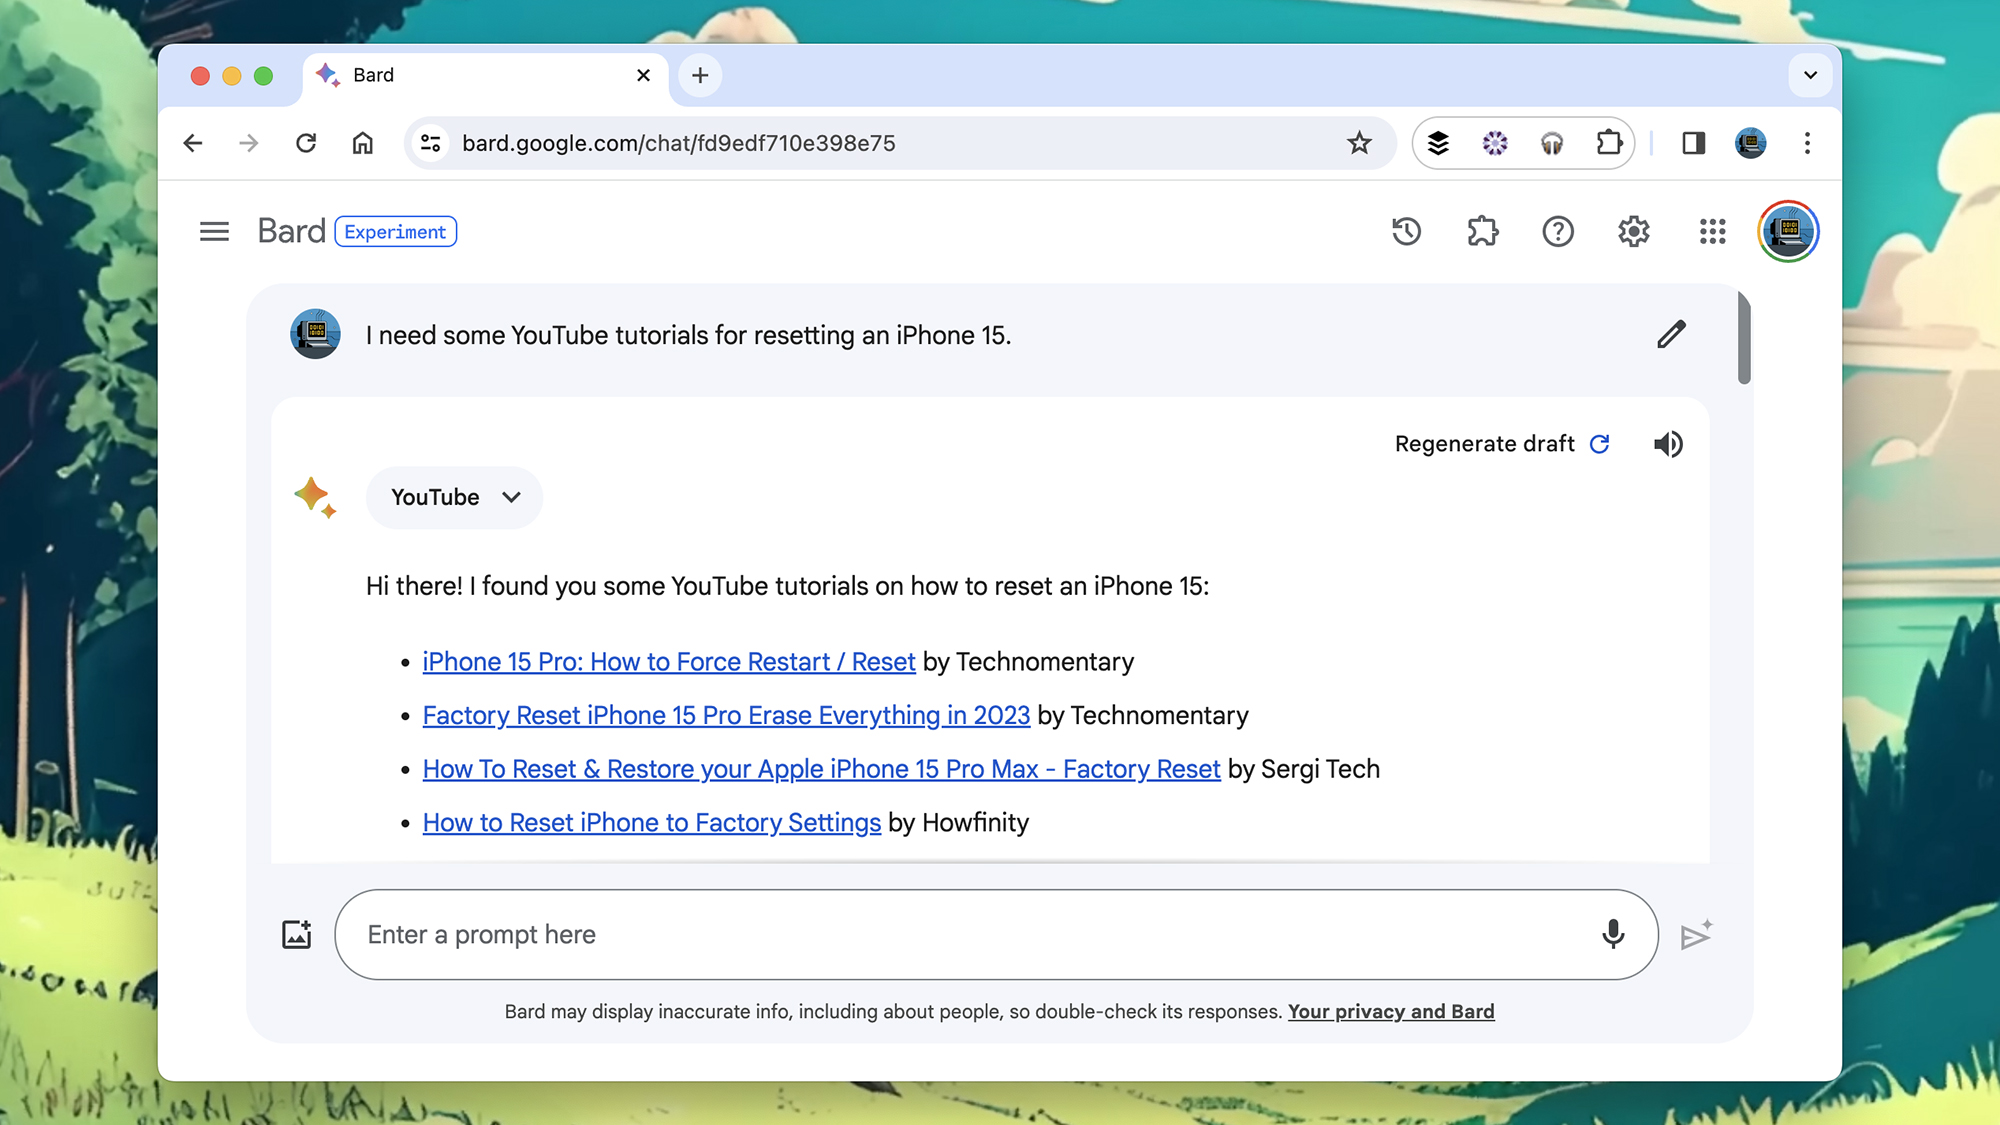Screen dimensions: 2000x1125
Task: Open the Chrome tab search chevron
Action: (1810, 75)
